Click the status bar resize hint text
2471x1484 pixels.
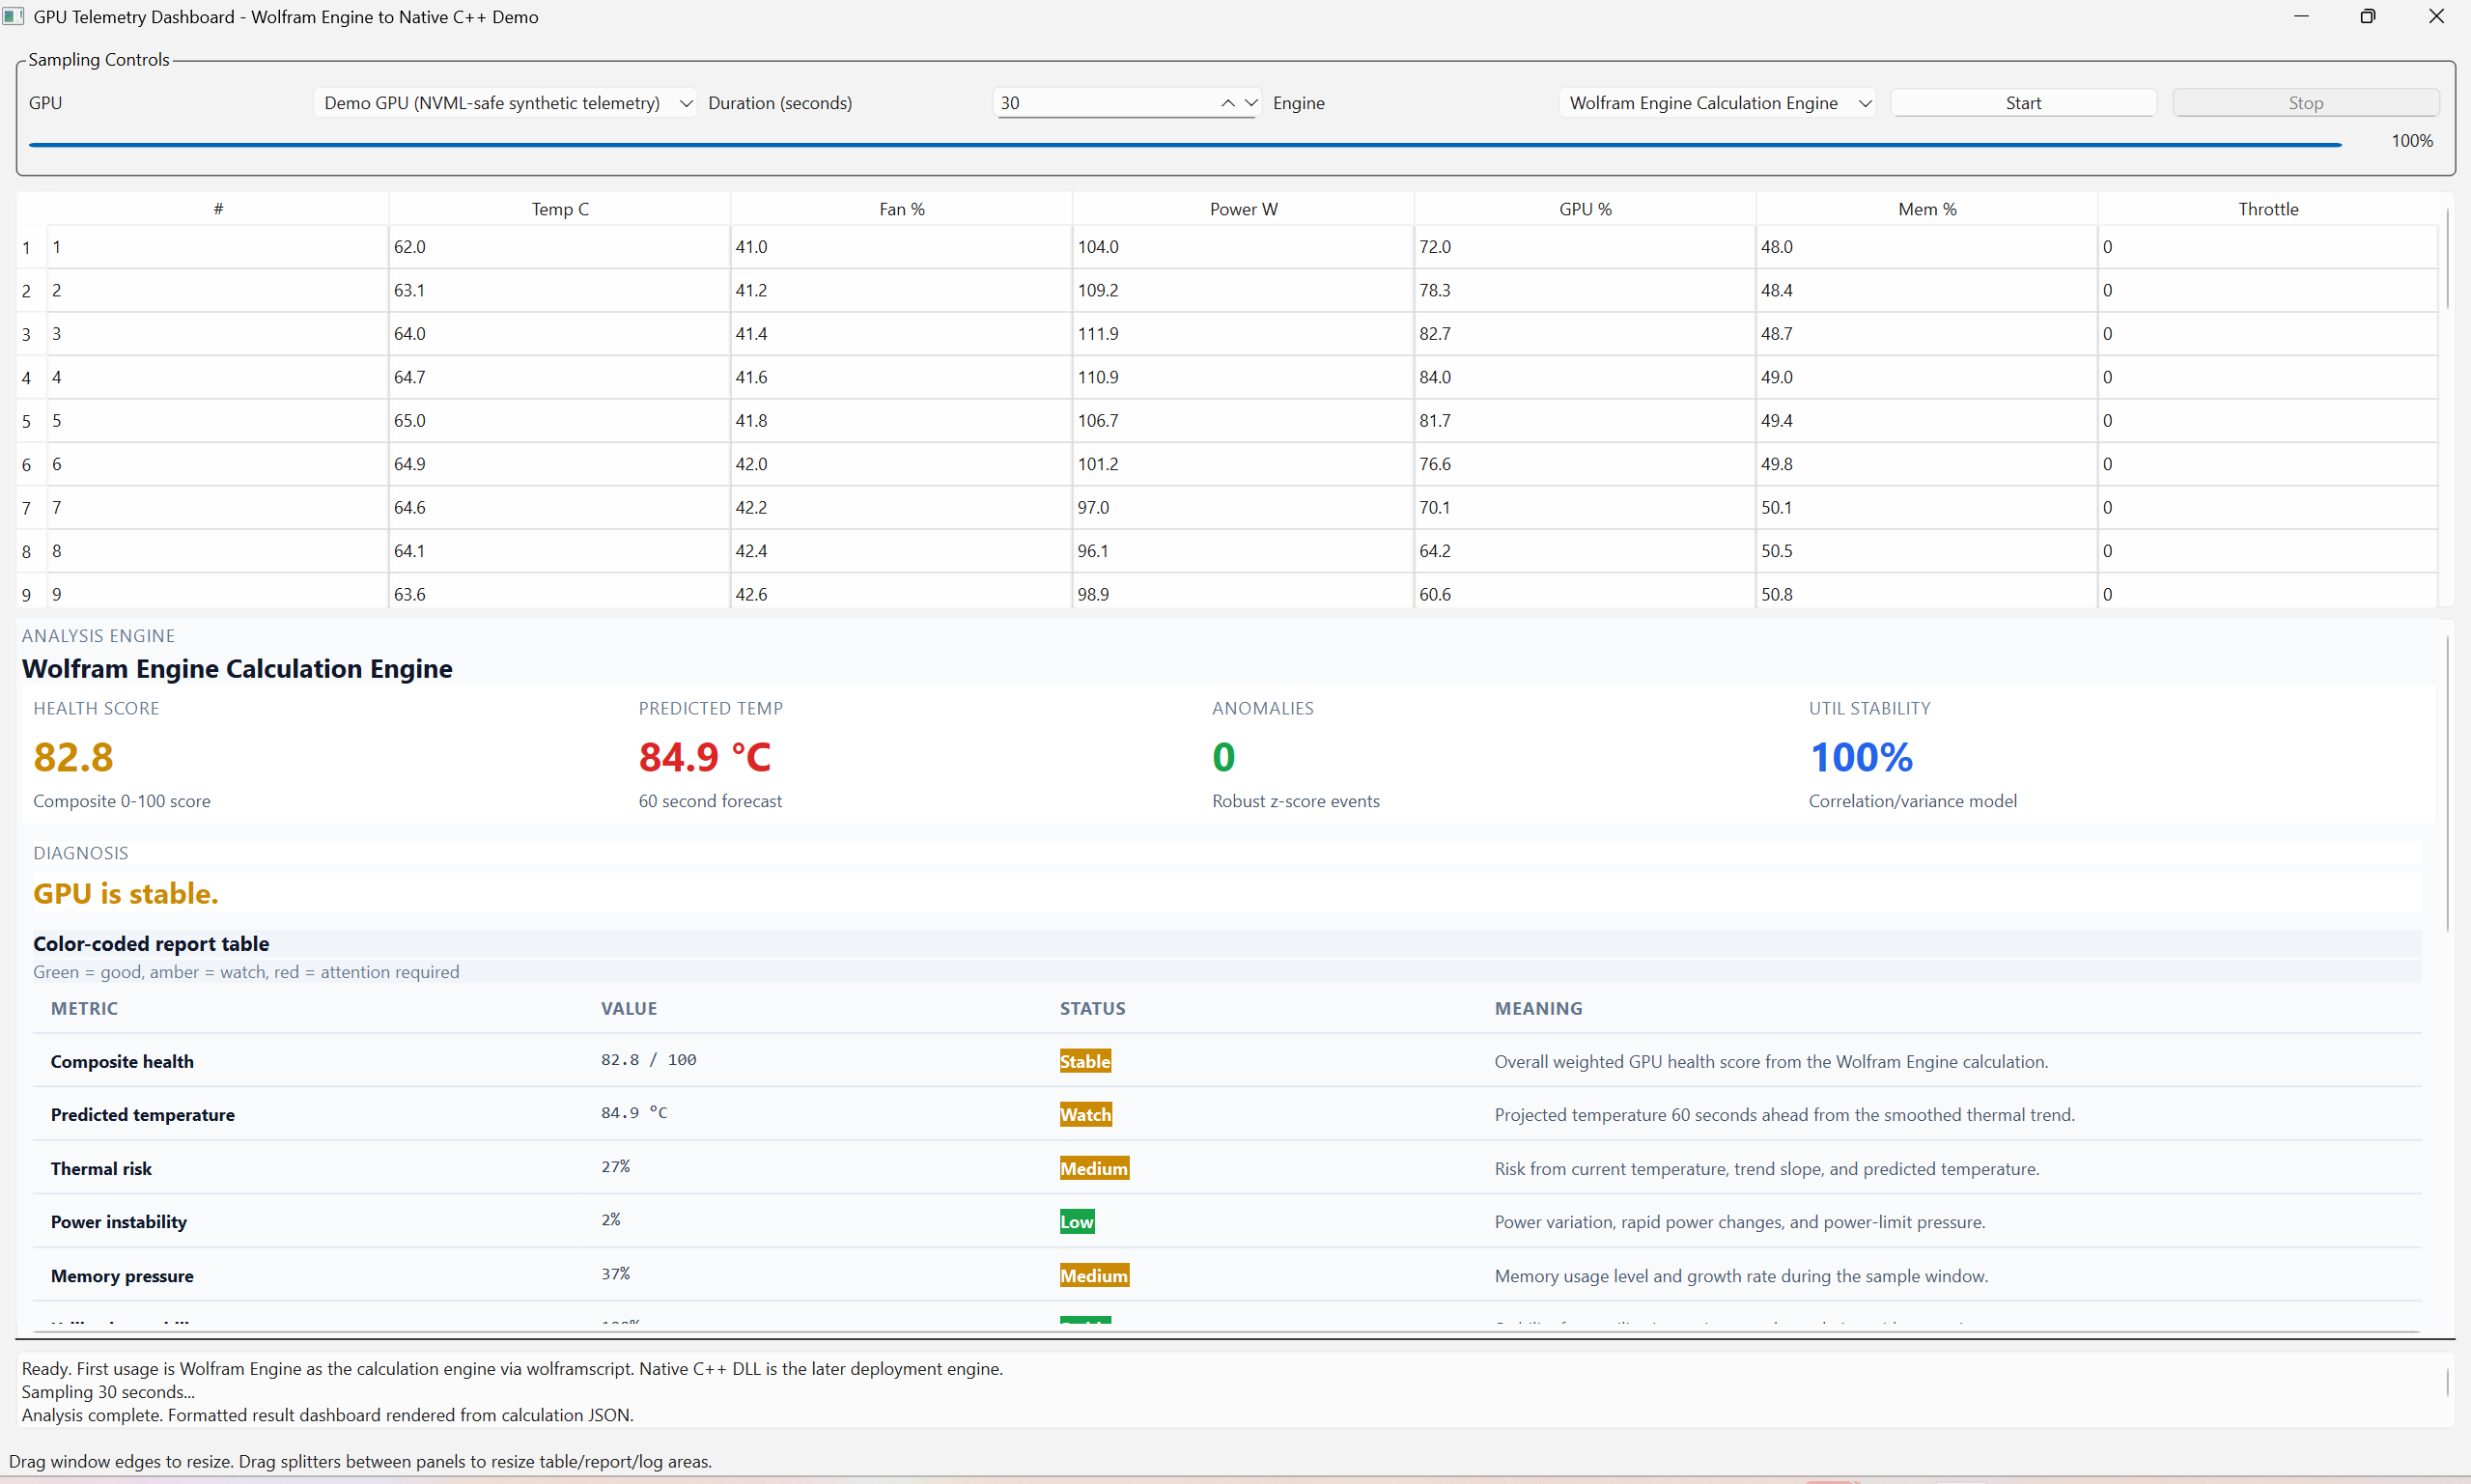coord(360,1461)
